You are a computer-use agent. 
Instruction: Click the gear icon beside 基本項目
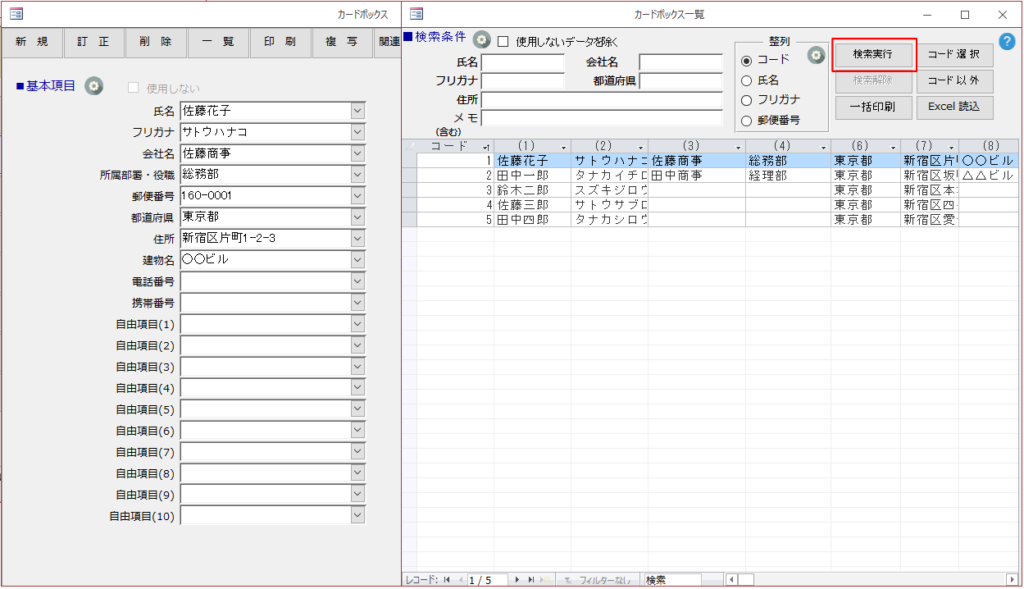coord(94,86)
